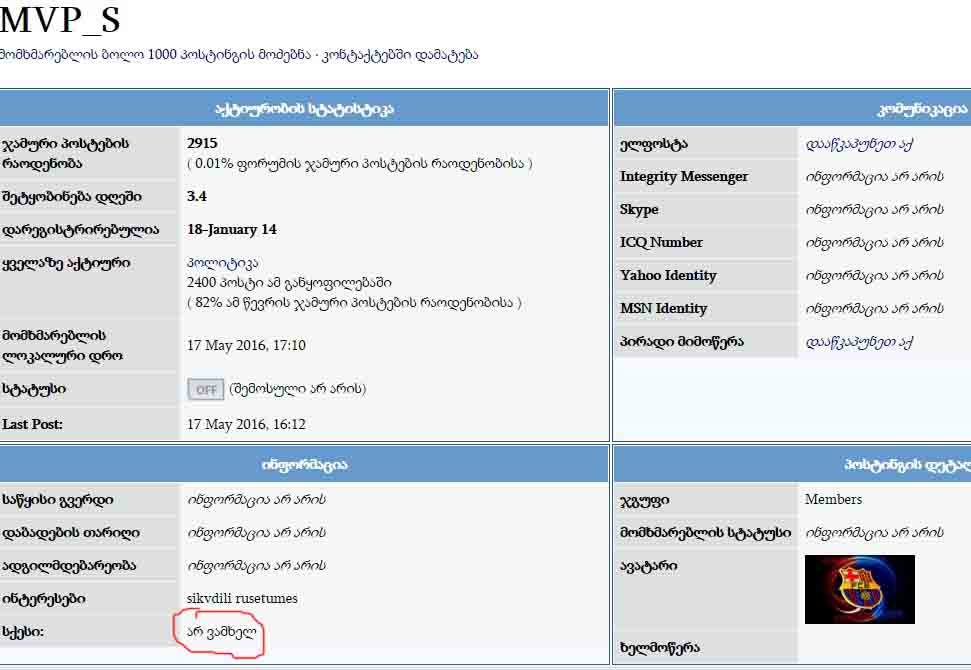This screenshot has height=670, width=971.
Task: Click '(შემოსული არ არის)' status text
Action: [298, 389]
